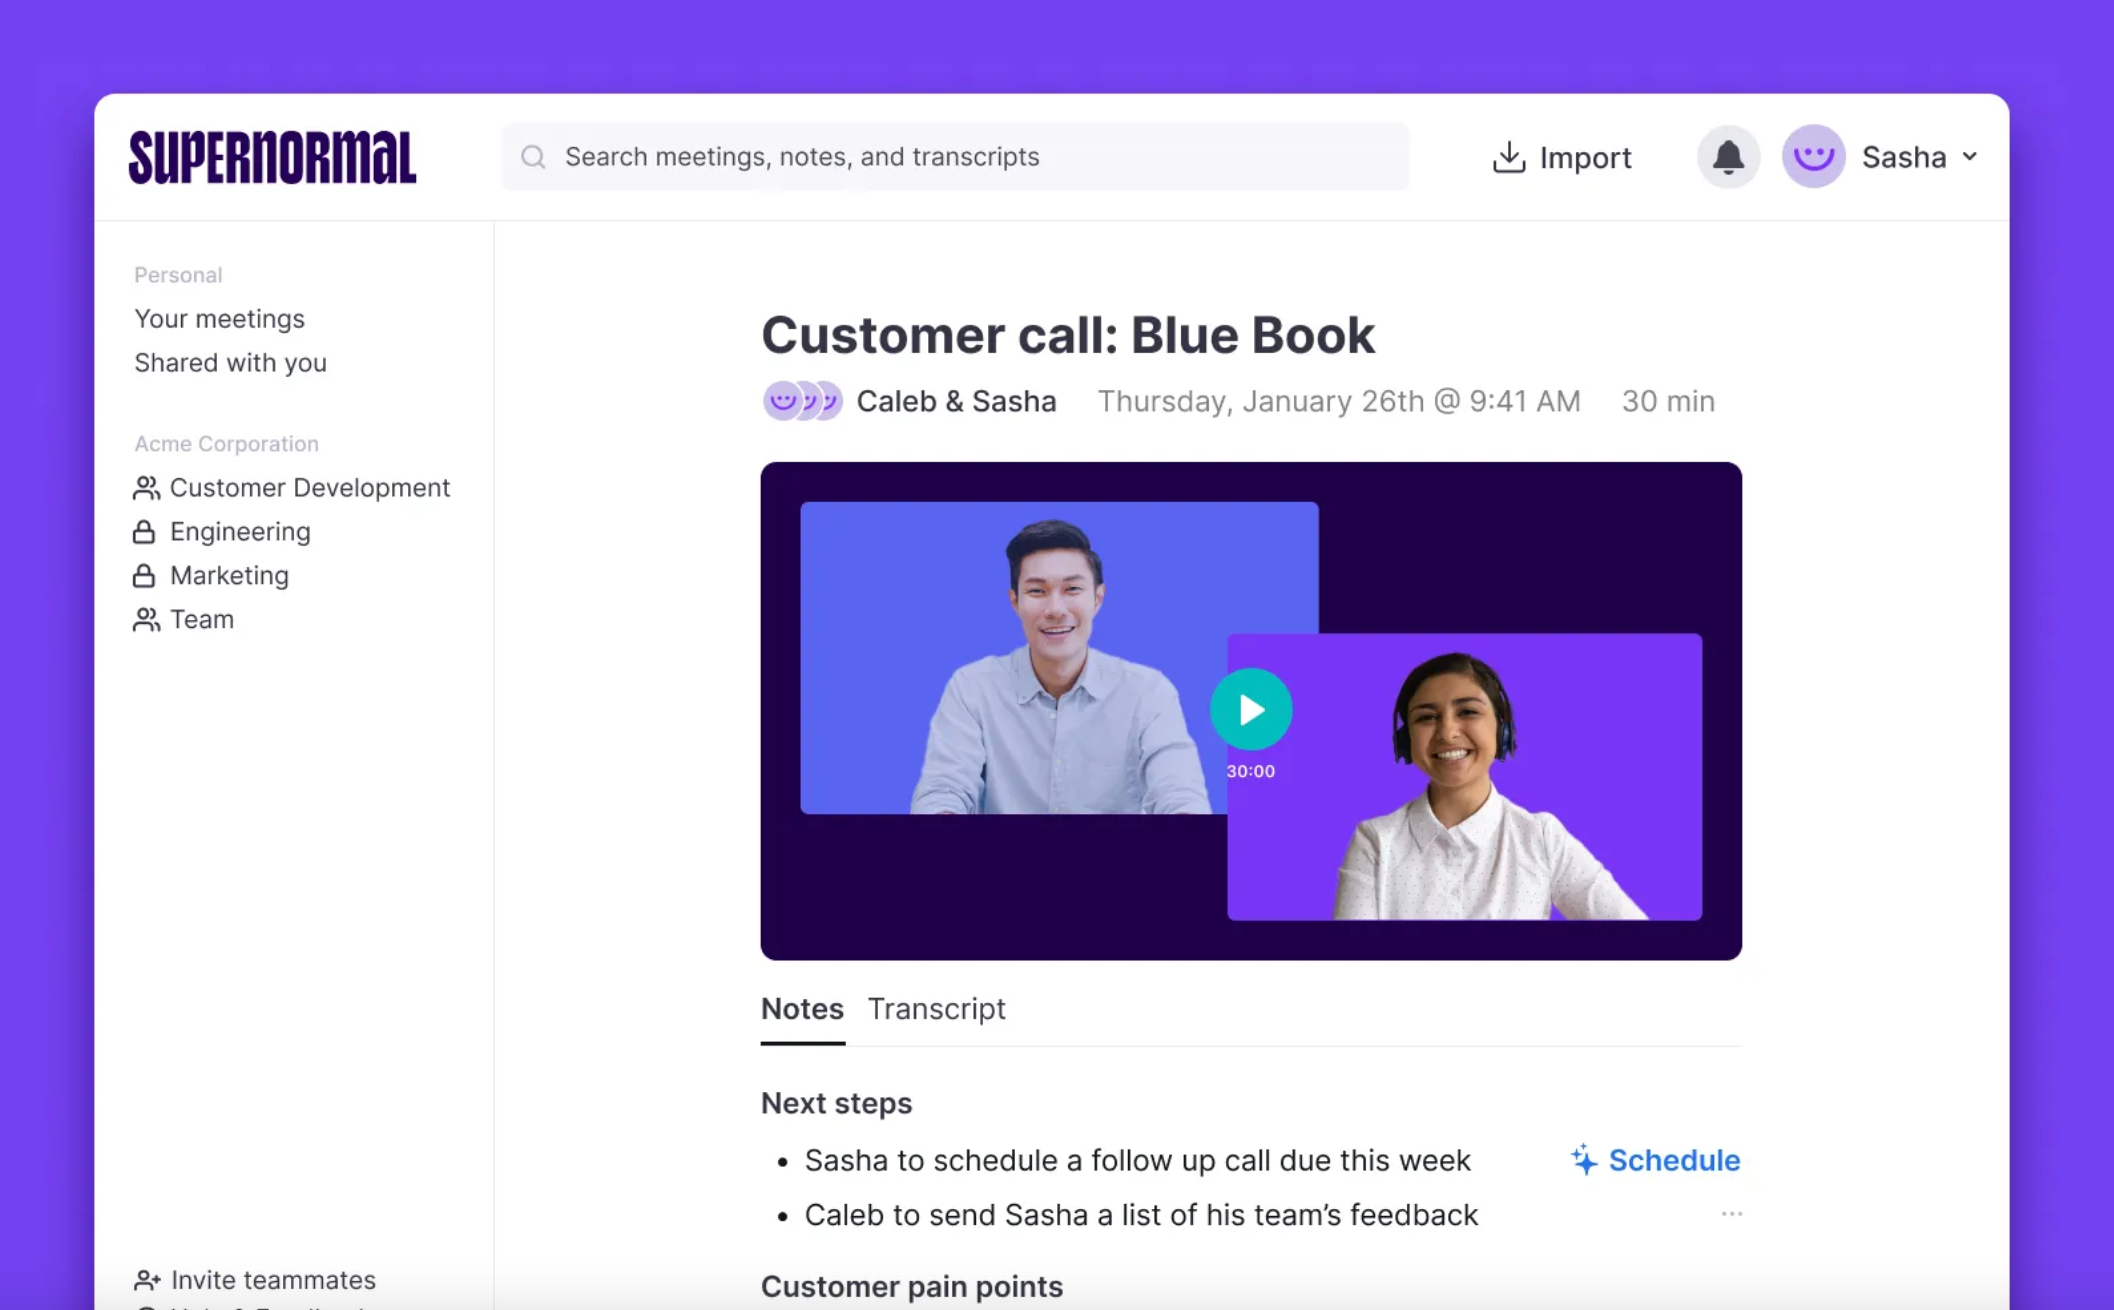Screen dimensions: 2114x1310
Task: Open Your meetings in sidebar
Action: pos(219,319)
